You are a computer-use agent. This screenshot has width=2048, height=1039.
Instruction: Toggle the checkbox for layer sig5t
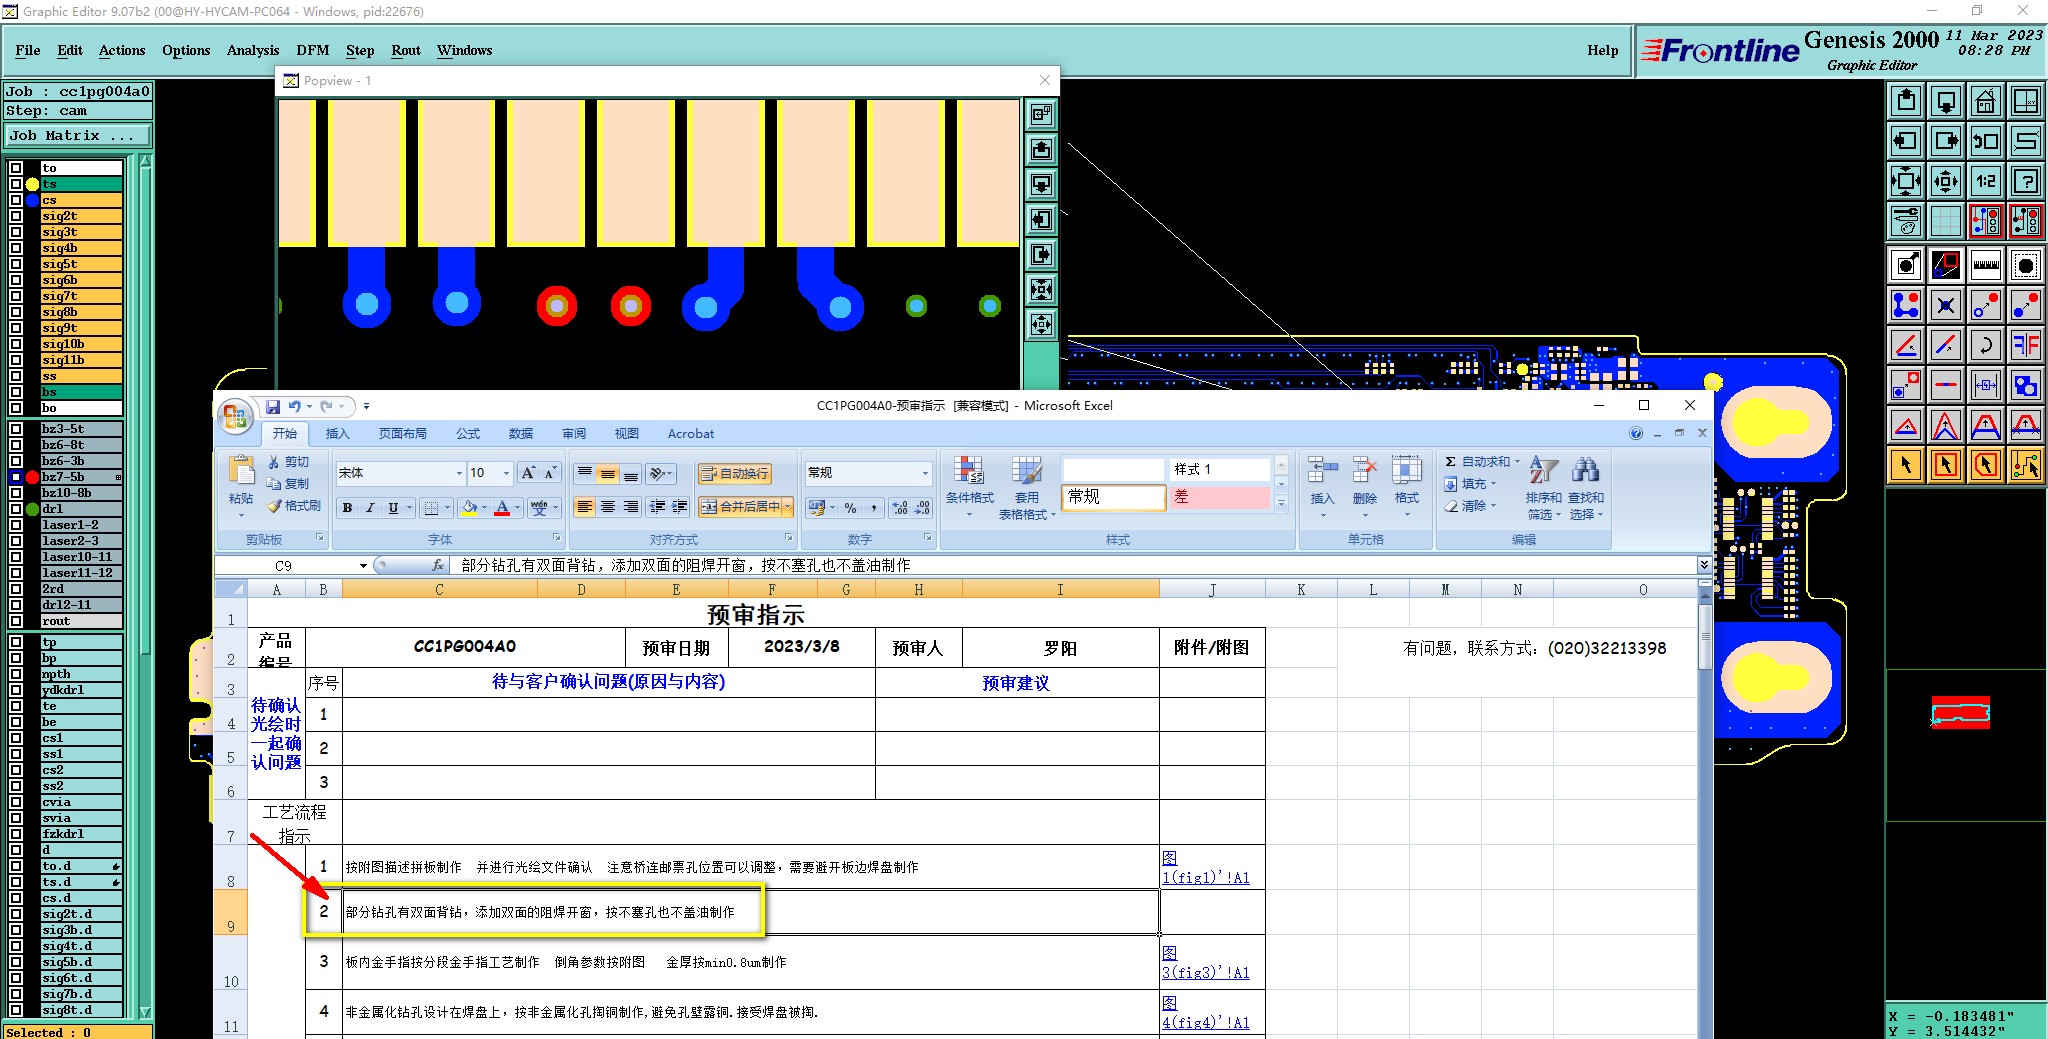(x=16, y=264)
